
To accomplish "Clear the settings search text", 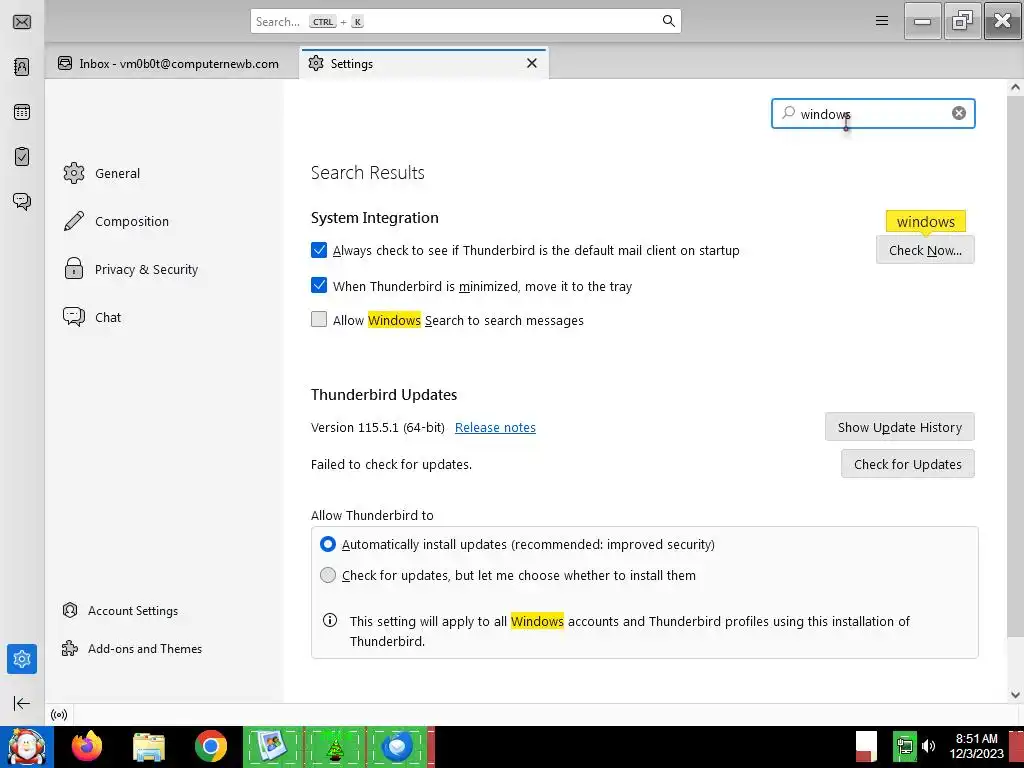I will (959, 113).
